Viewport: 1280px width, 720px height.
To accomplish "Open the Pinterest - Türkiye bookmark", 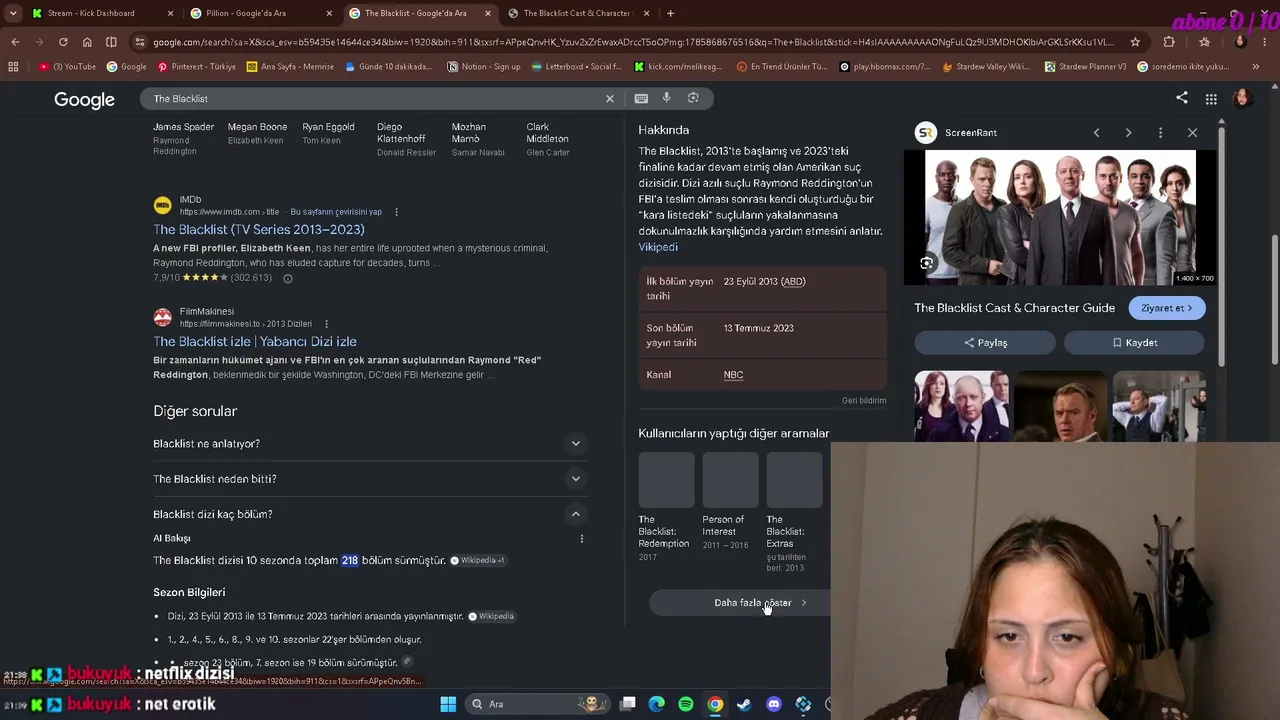I will [x=196, y=67].
